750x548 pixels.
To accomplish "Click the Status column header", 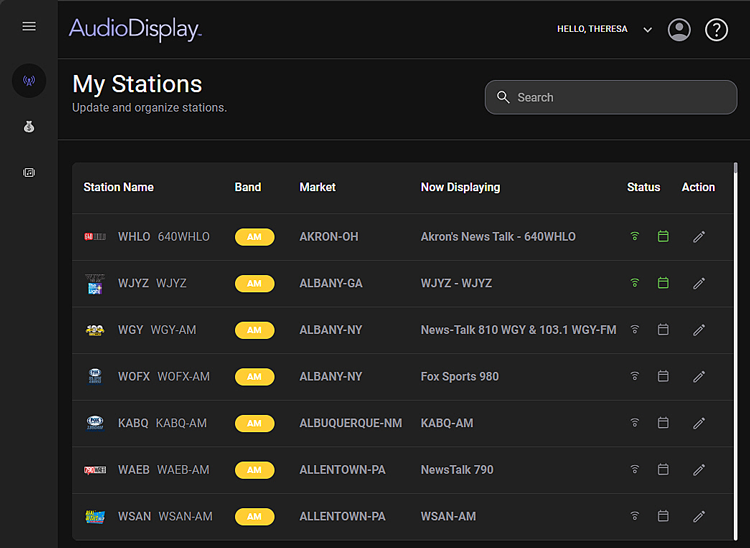I will (x=643, y=187).
